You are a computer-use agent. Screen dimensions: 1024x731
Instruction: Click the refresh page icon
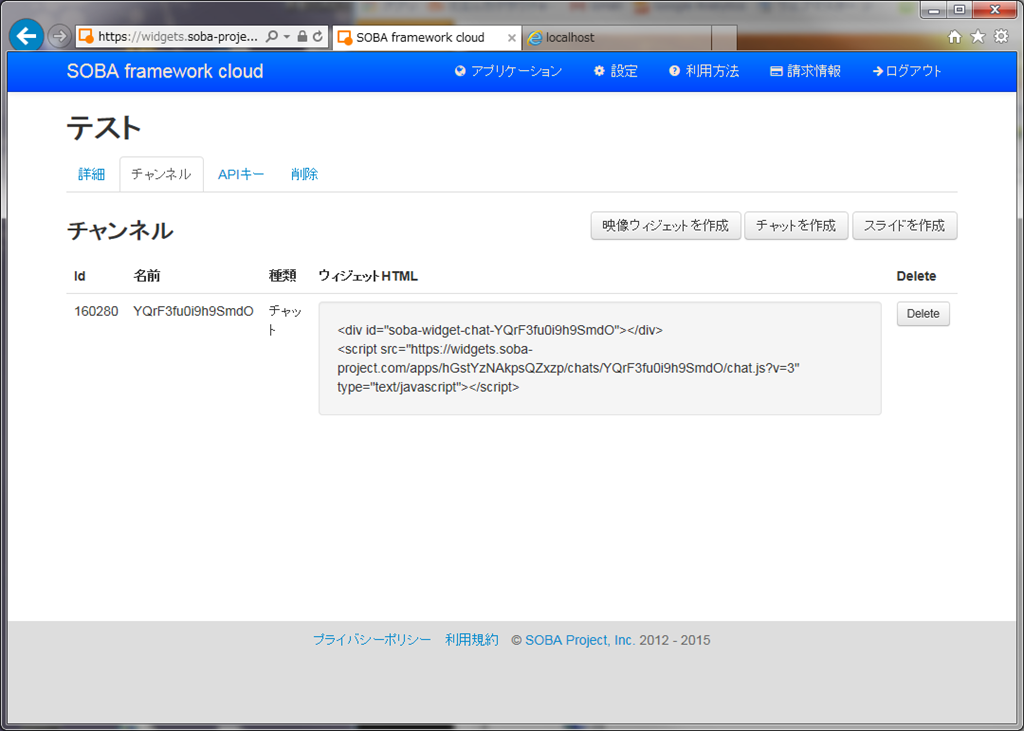point(317,37)
